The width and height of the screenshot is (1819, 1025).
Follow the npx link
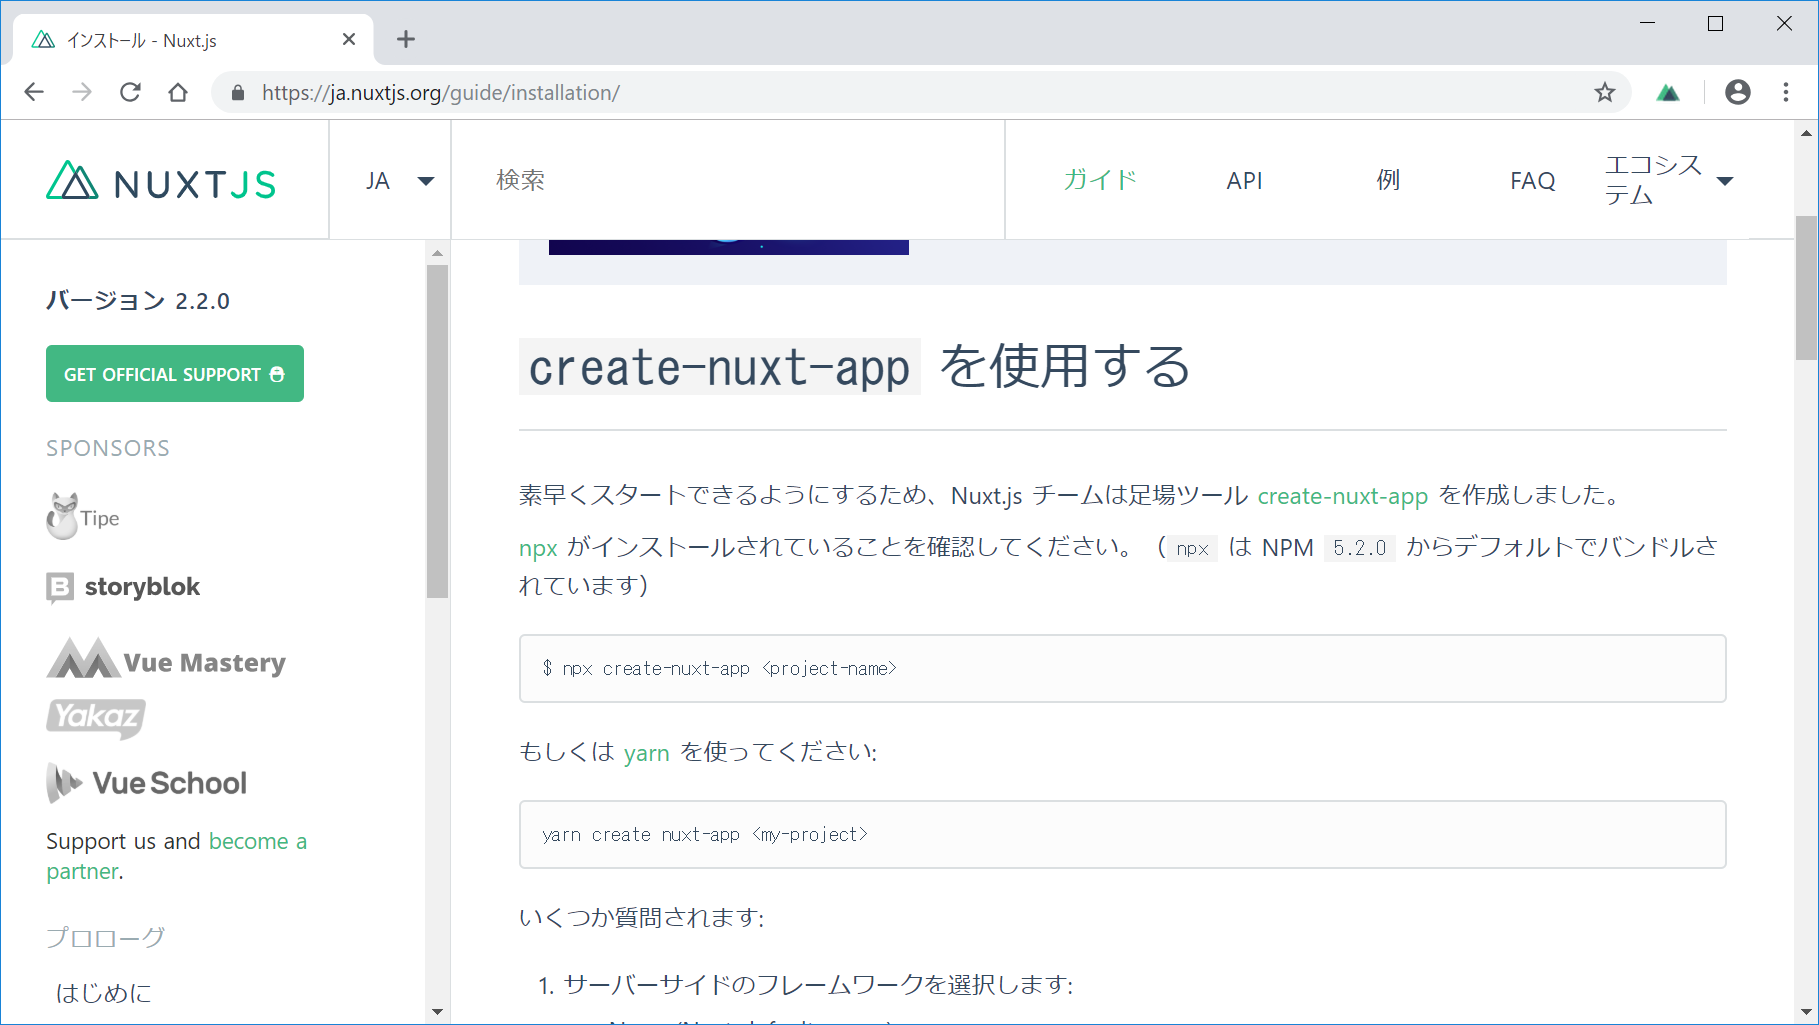click(x=538, y=548)
